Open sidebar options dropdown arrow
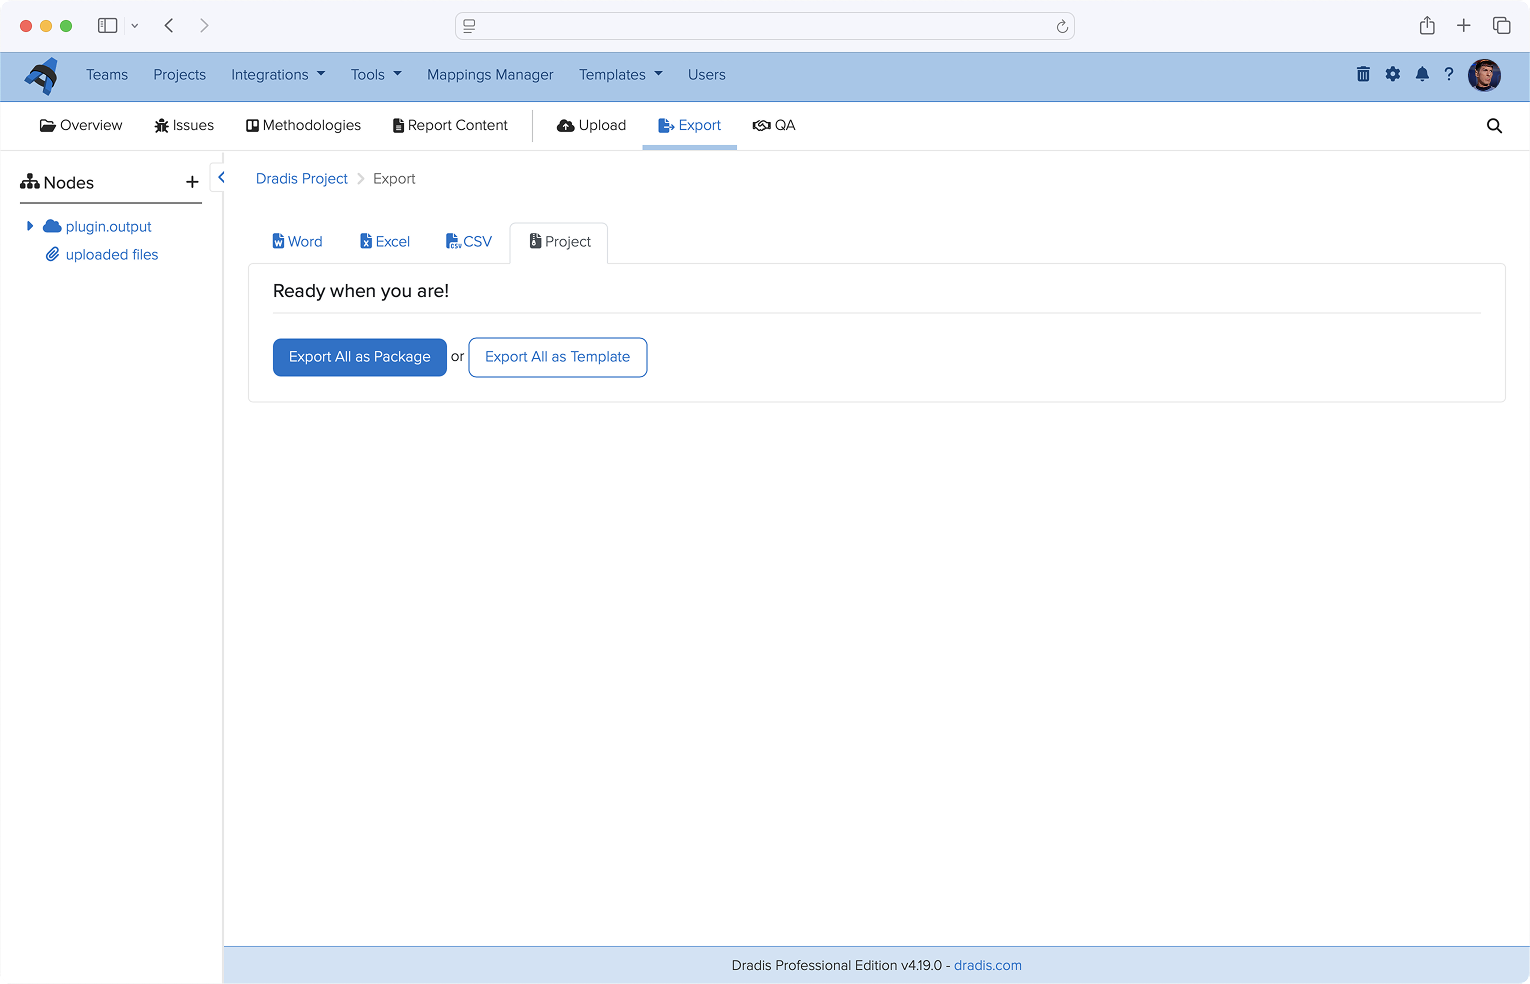Image resolution: width=1530 pixels, height=984 pixels. tap(135, 26)
